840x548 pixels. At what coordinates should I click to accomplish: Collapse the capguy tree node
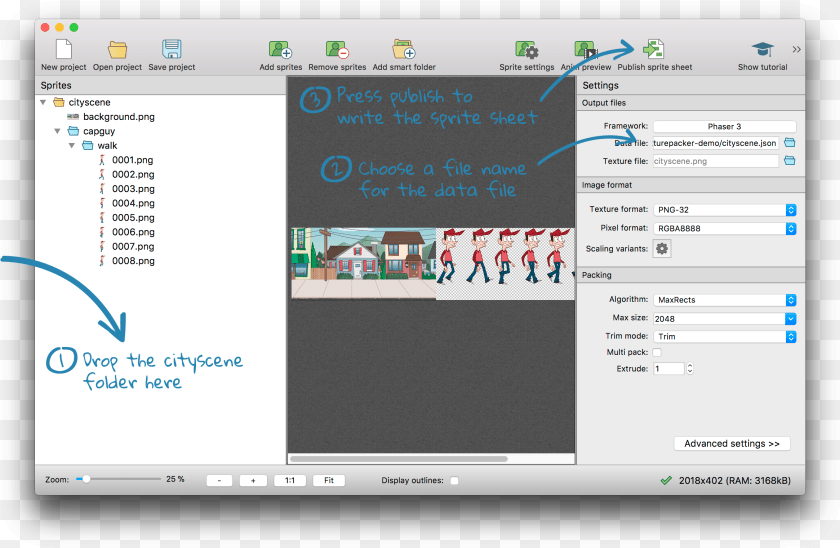point(57,131)
